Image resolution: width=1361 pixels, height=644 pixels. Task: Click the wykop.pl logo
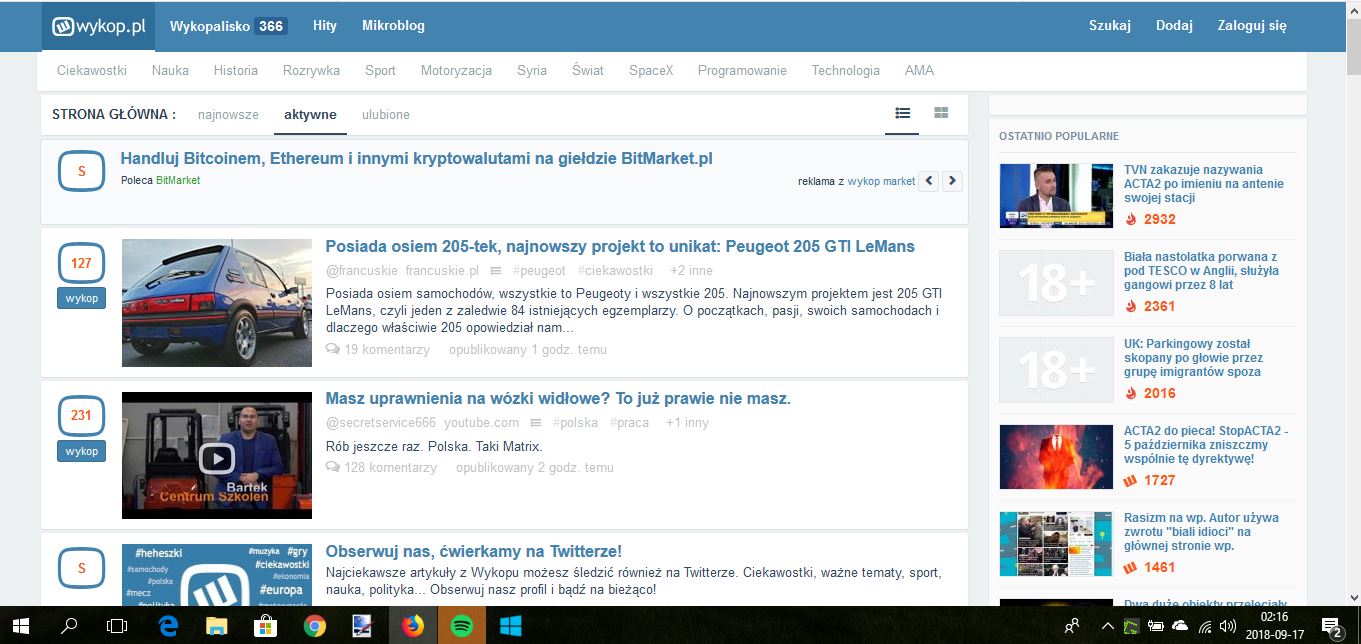point(99,26)
